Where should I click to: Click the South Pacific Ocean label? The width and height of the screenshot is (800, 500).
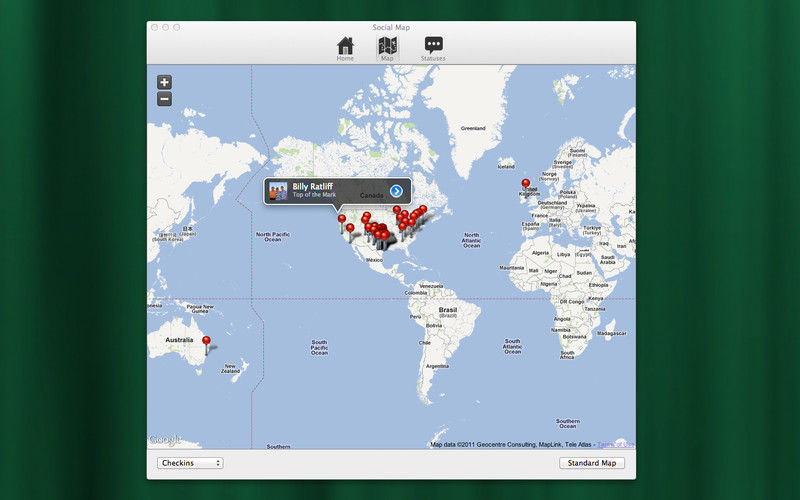pos(319,347)
